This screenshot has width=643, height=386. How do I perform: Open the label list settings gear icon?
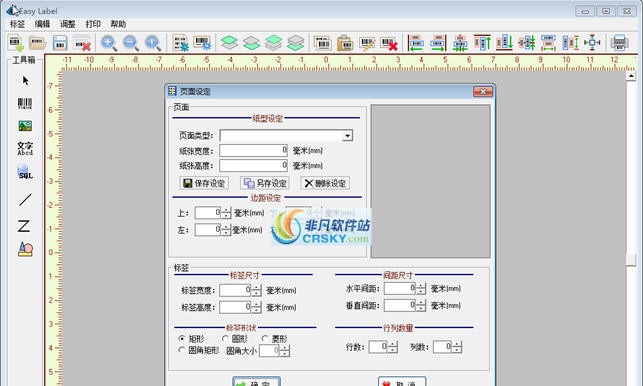[x=180, y=43]
